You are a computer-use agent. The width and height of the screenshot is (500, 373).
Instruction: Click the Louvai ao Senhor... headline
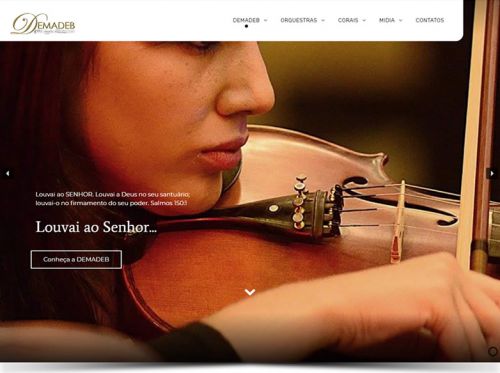tap(96, 227)
